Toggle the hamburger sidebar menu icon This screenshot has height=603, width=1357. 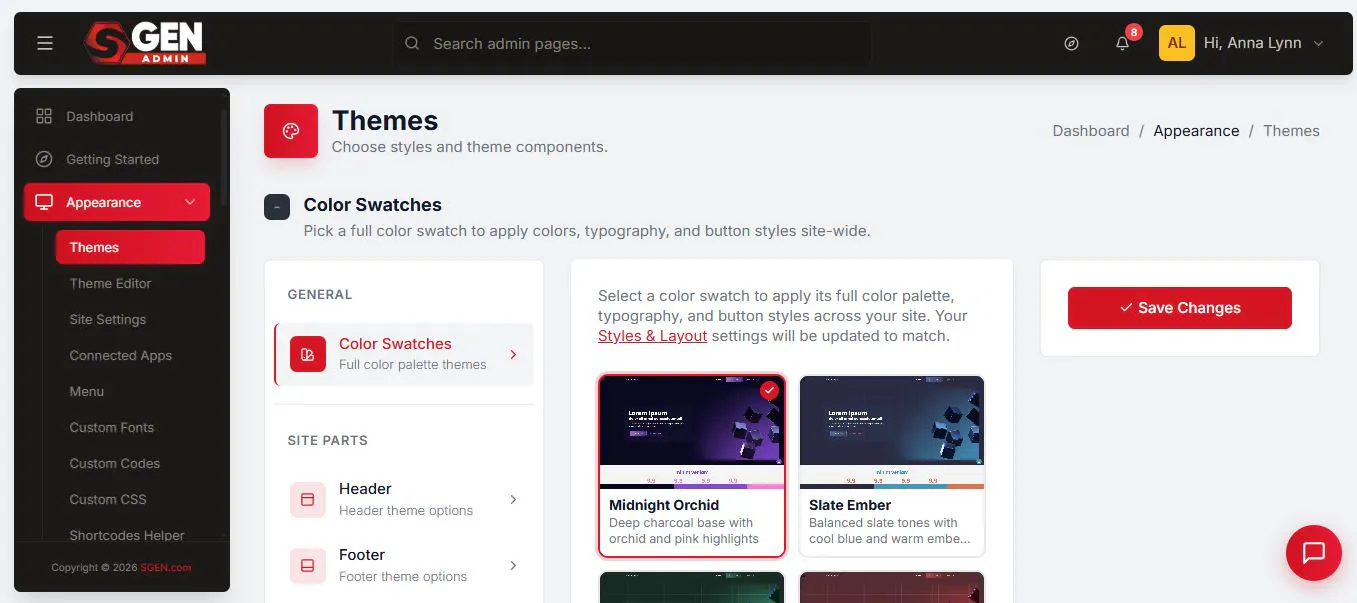45,43
